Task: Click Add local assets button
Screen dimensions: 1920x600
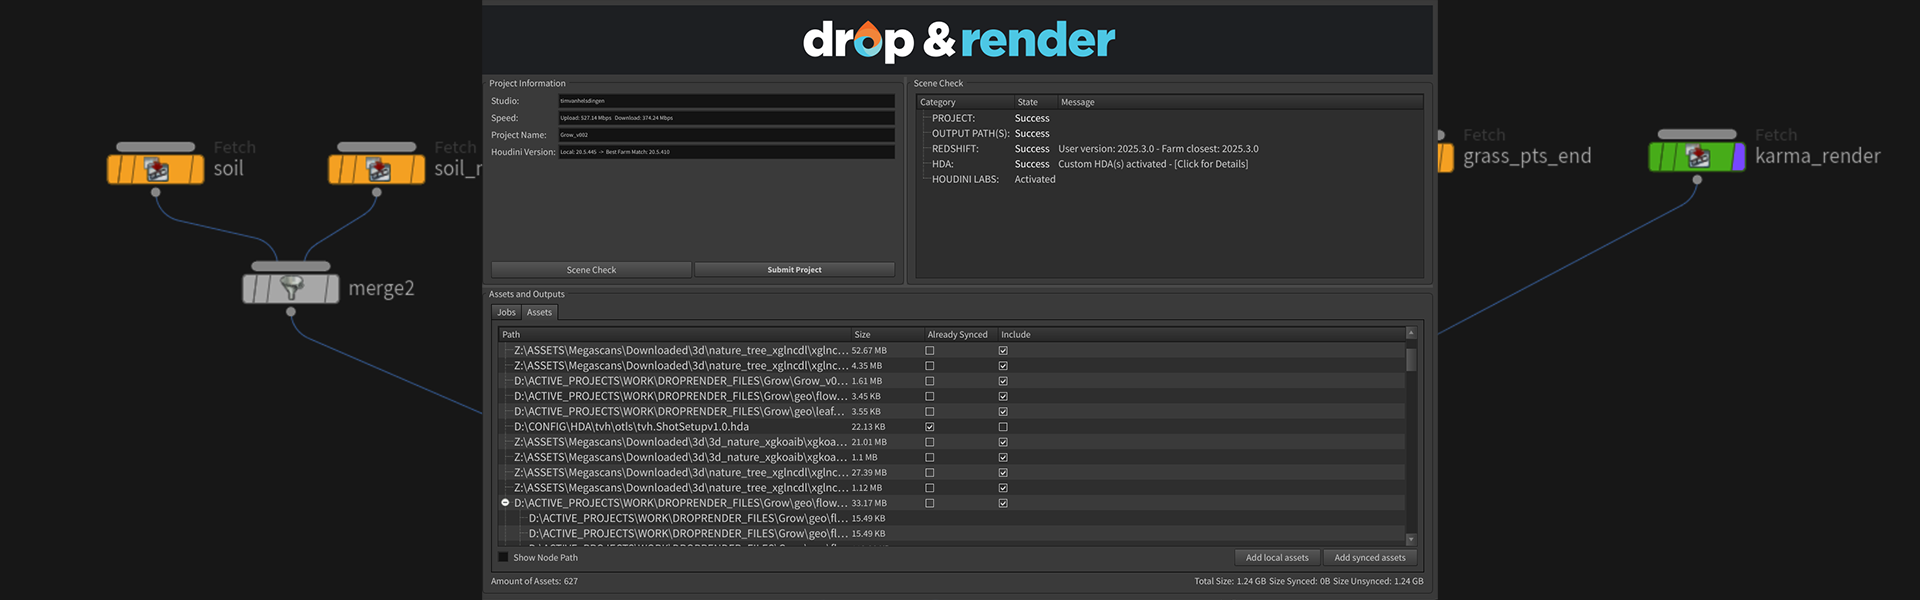Action: click(1277, 558)
